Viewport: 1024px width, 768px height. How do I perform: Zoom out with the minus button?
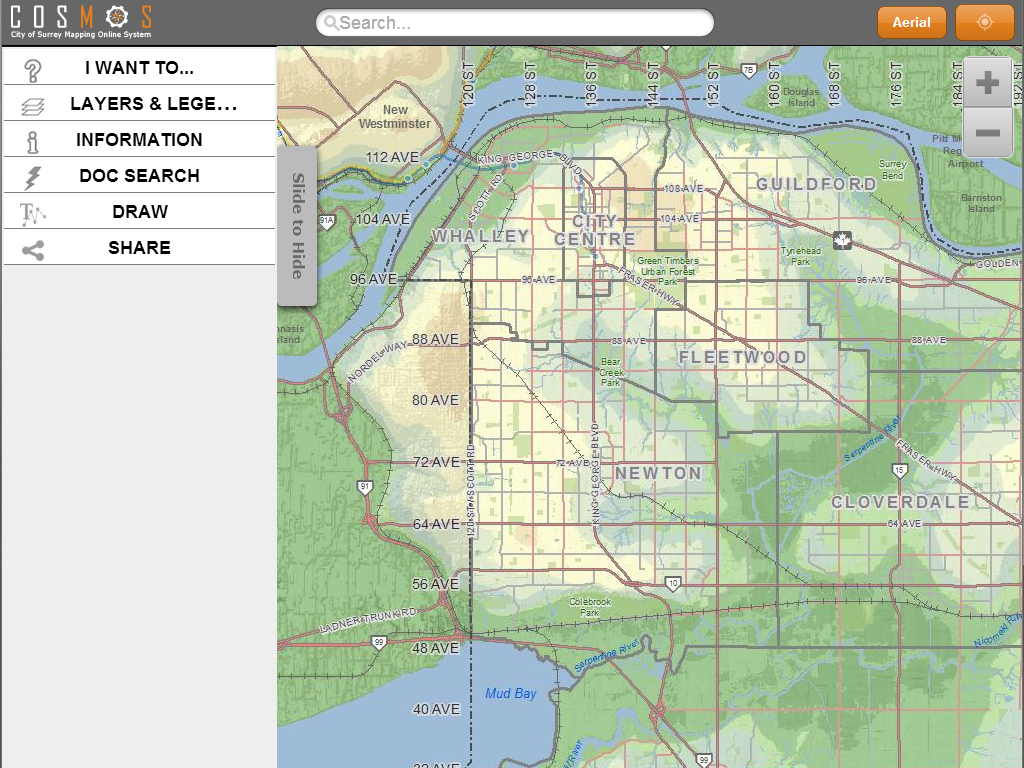(x=987, y=132)
